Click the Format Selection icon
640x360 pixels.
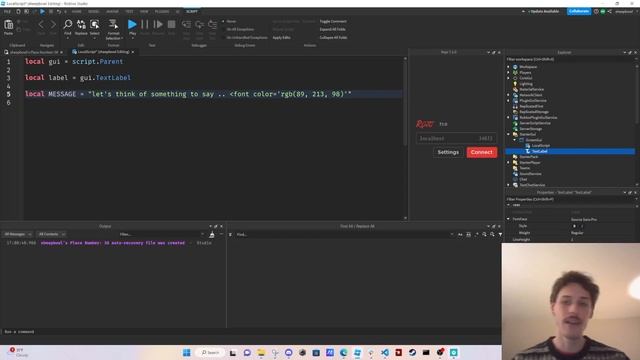(x=113, y=24)
